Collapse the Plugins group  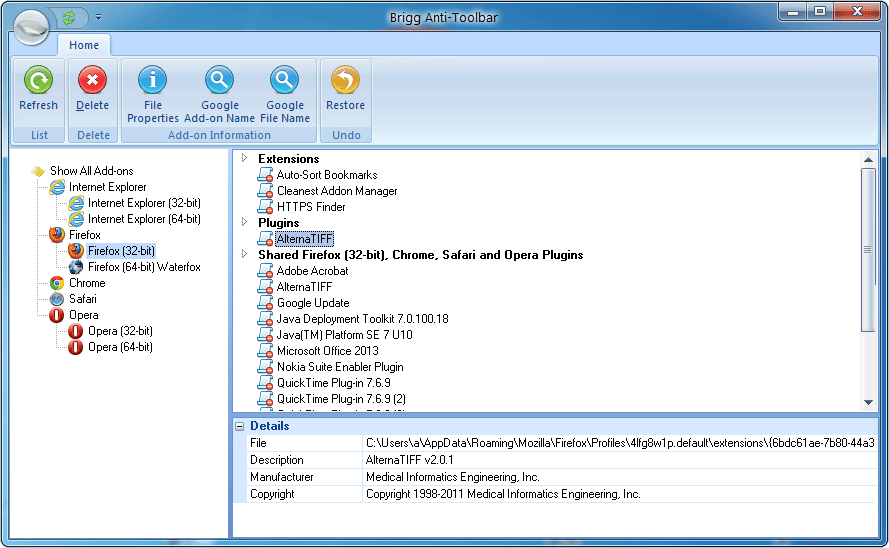[244, 222]
